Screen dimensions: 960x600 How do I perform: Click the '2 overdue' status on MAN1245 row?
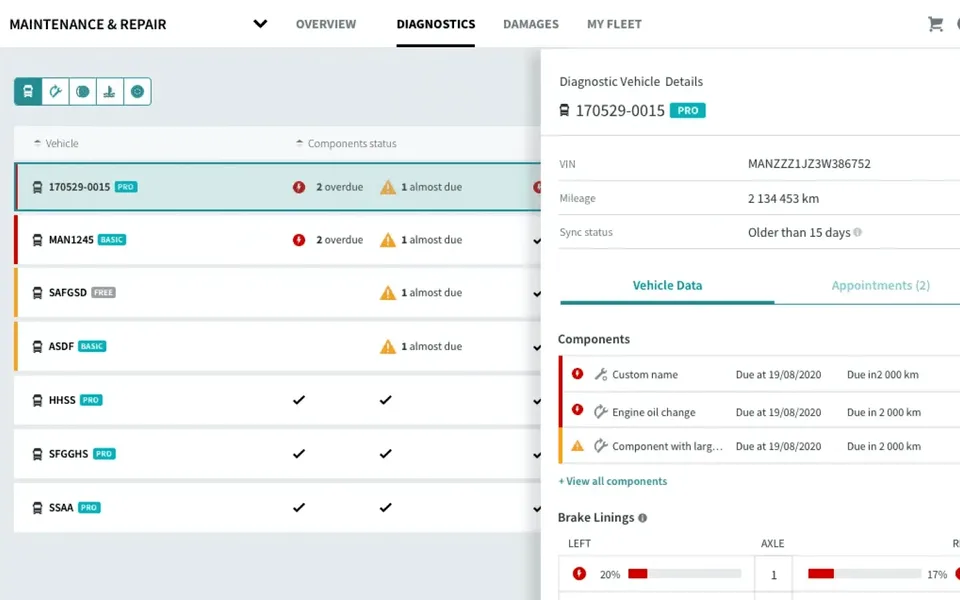(x=339, y=240)
